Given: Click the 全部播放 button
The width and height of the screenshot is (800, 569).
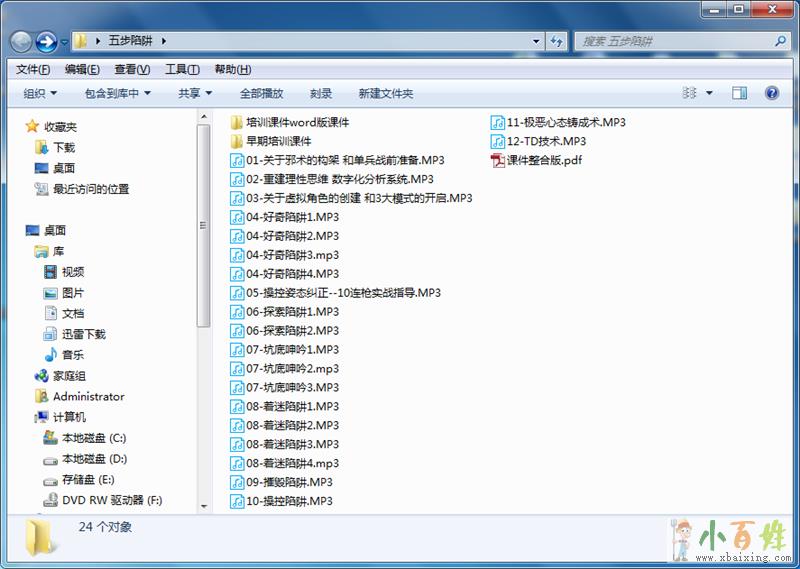Looking at the screenshot, I should click(261, 93).
